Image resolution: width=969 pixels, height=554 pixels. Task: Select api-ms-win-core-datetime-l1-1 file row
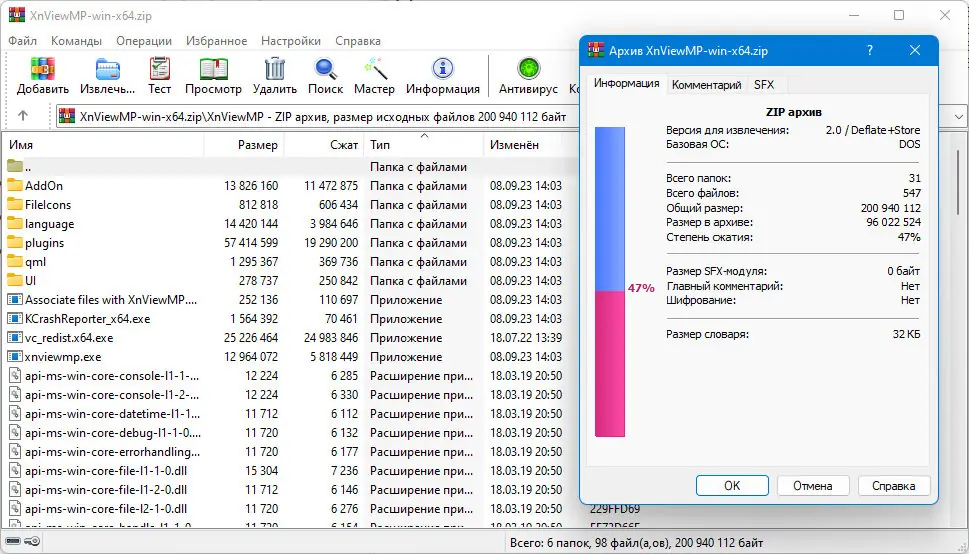click(x=290, y=414)
